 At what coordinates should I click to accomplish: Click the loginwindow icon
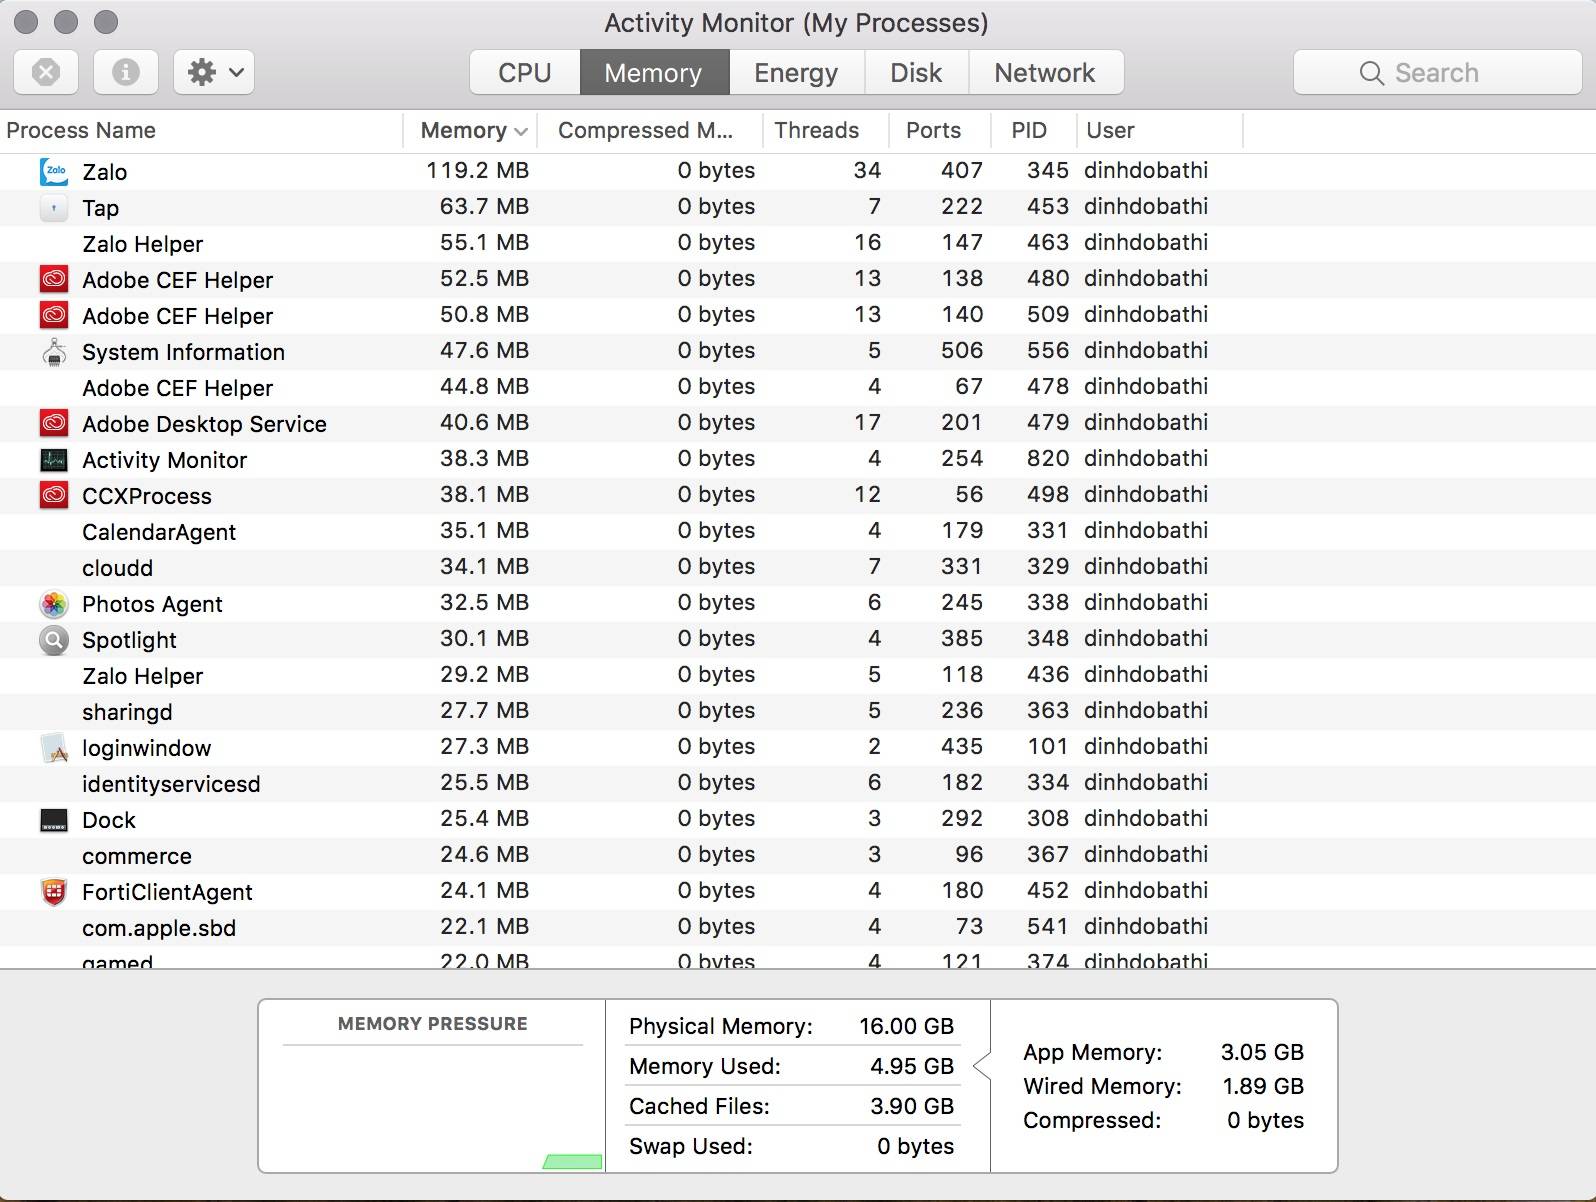tap(54, 747)
